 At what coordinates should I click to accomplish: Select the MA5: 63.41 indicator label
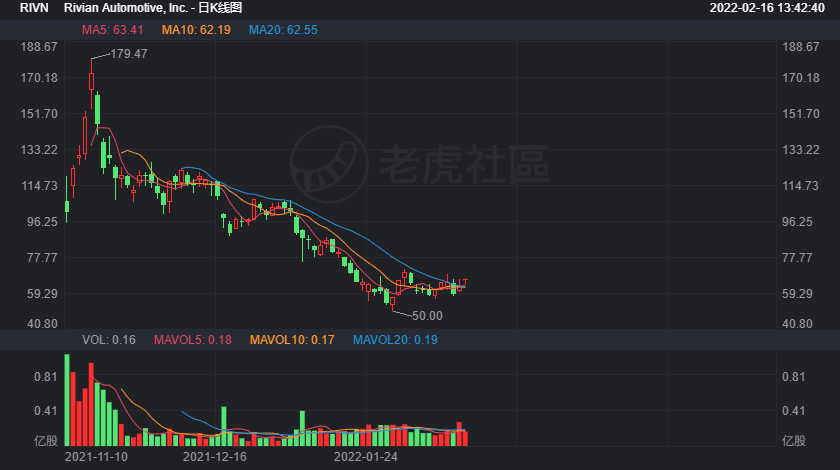tap(112, 30)
